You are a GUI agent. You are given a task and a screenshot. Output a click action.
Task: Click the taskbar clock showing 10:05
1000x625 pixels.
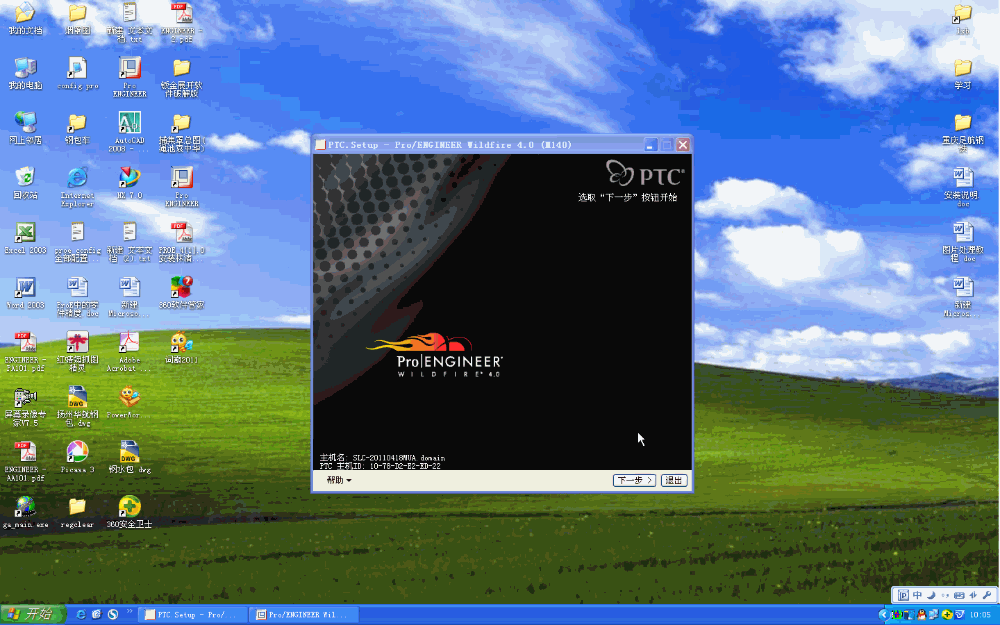tap(980, 615)
